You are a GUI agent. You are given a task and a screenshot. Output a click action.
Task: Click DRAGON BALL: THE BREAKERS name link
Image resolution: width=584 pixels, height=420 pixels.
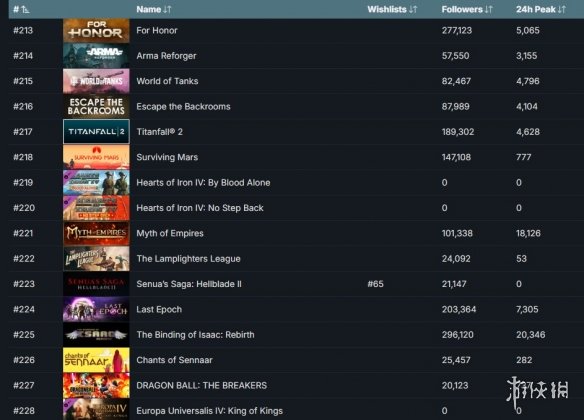tap(201, 385)
